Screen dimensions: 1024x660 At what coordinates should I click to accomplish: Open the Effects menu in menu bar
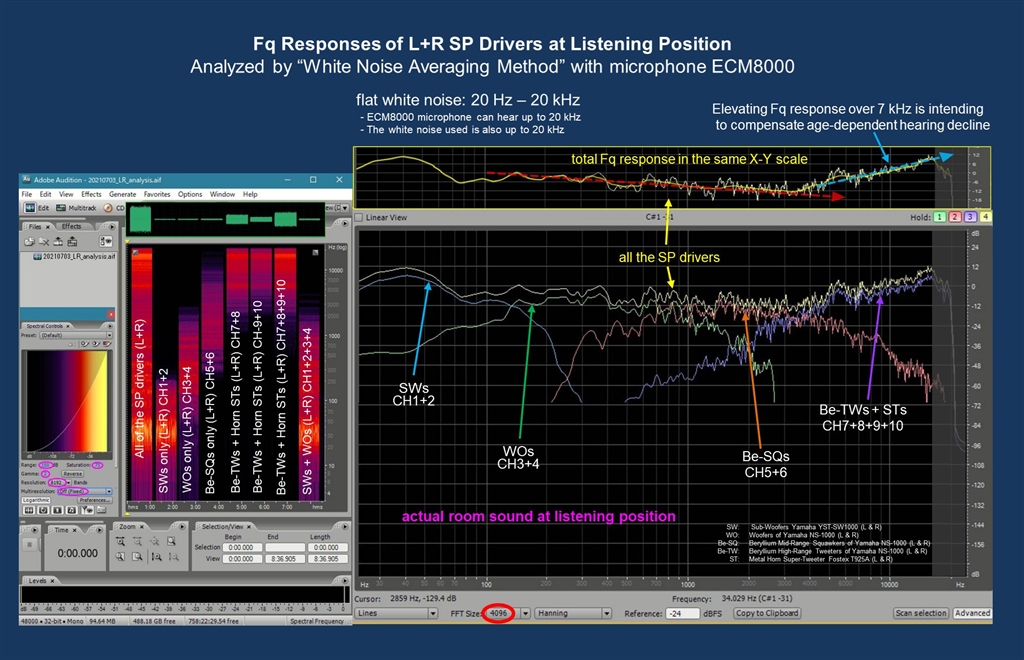tap(91, 194)
